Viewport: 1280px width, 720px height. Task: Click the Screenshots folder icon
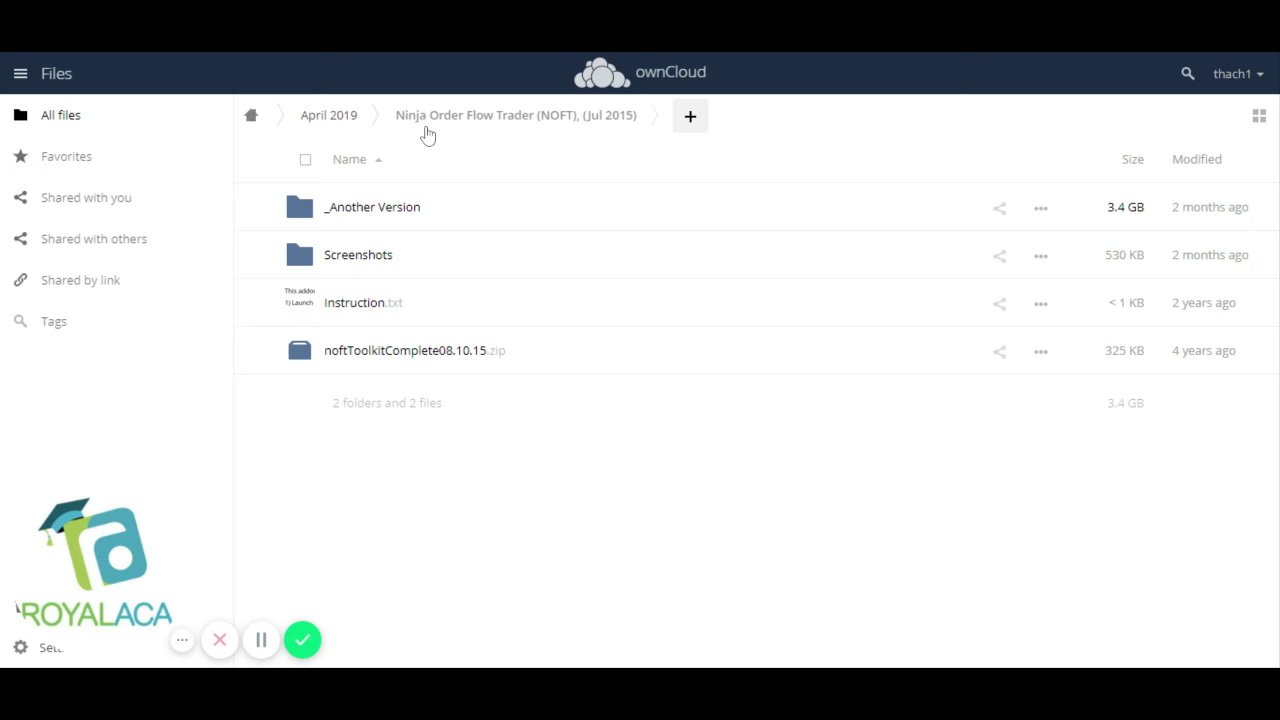pos(299,255)
